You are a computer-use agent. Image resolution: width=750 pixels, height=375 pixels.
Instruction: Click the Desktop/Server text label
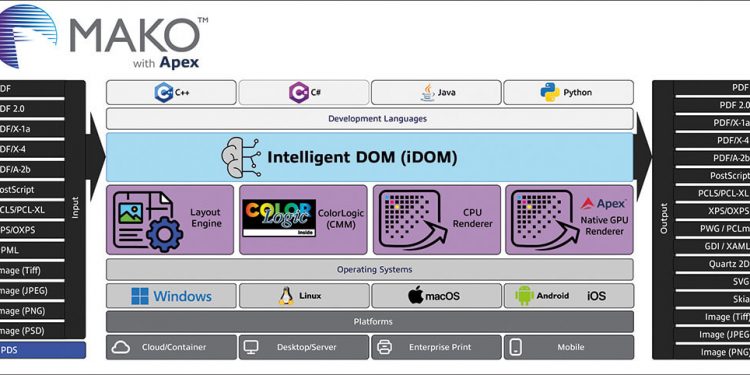[306, 347]
